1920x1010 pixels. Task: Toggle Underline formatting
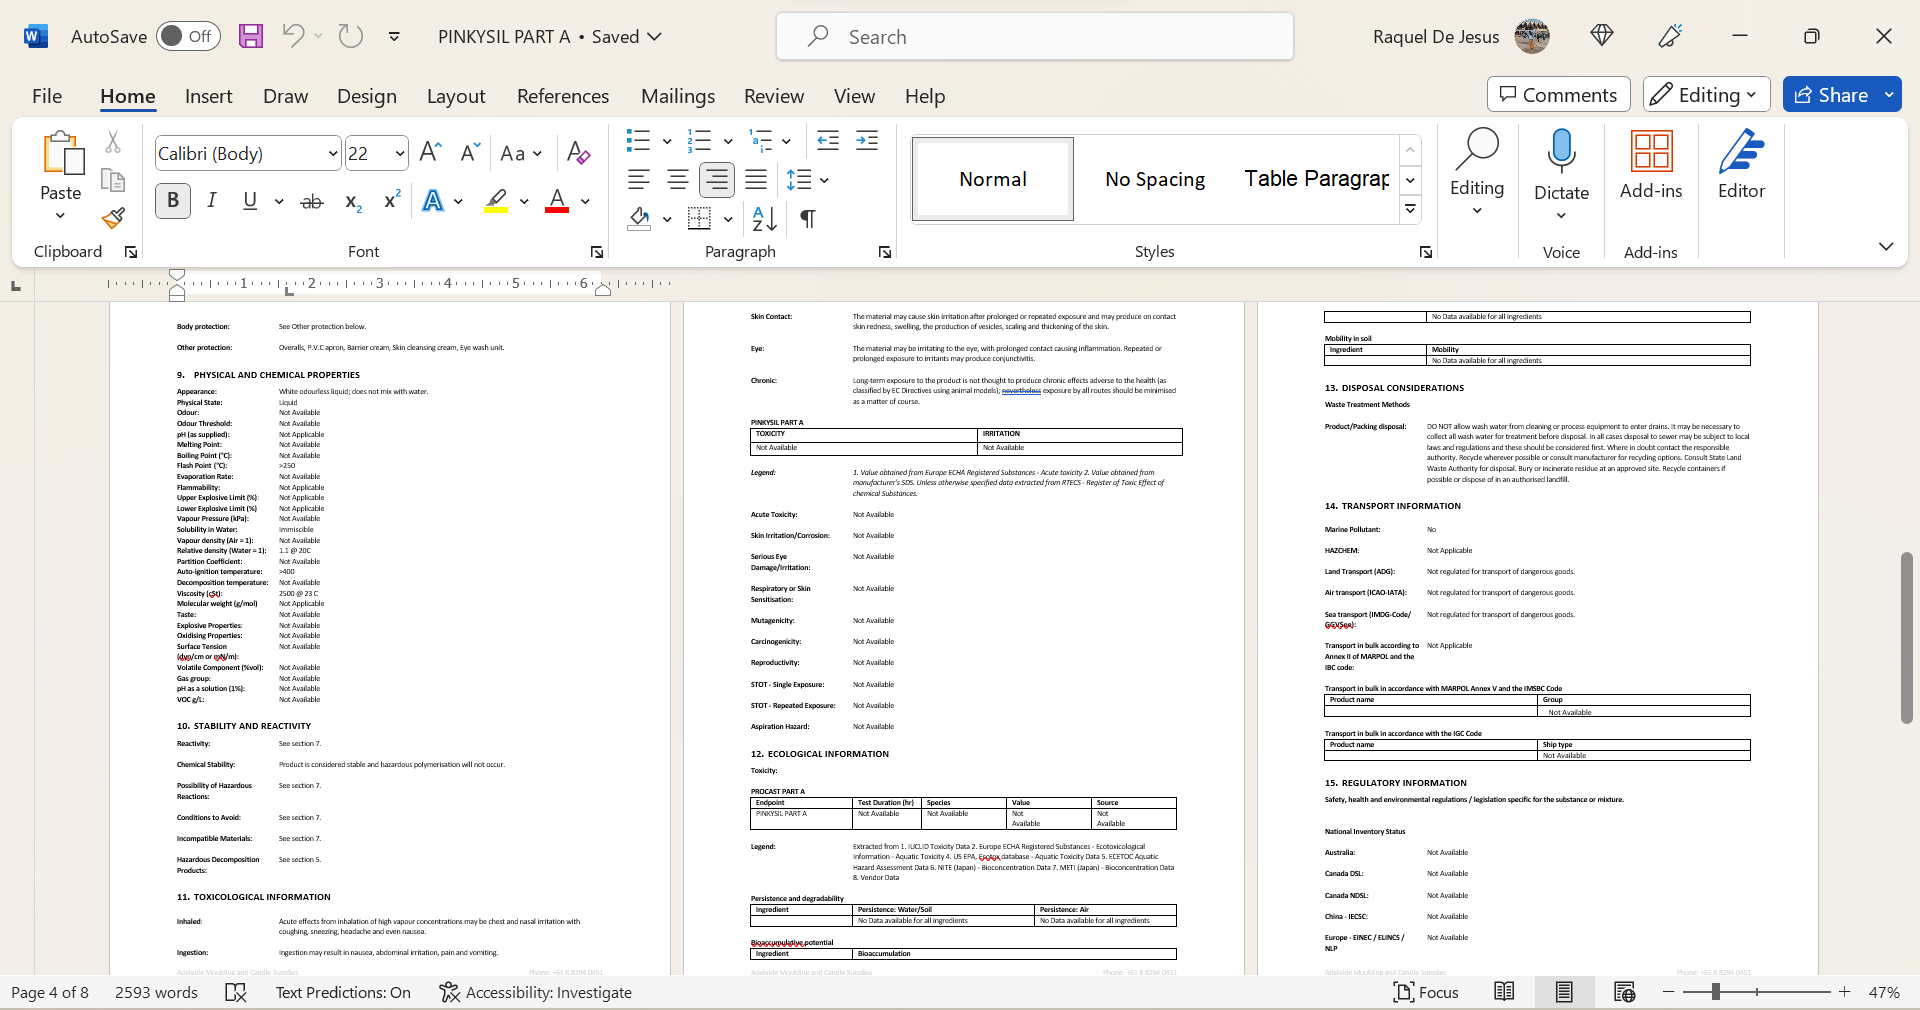tap(250, 201)
